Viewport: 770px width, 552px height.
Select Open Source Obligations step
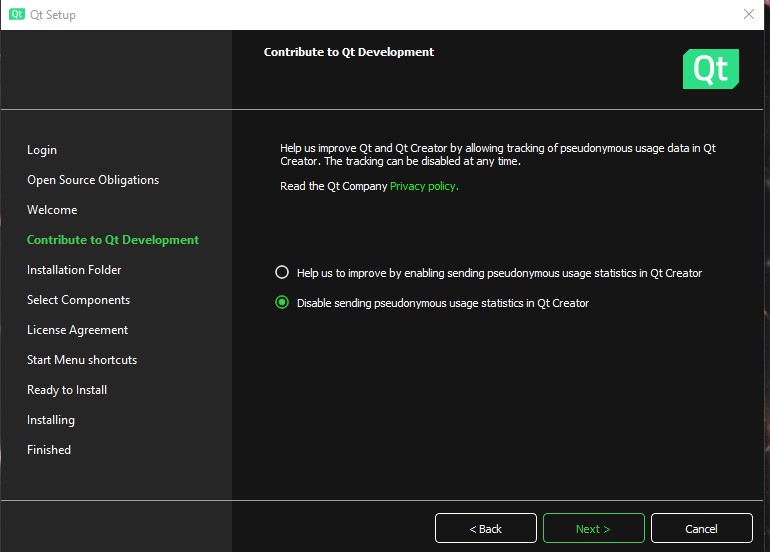coord(93,180)
